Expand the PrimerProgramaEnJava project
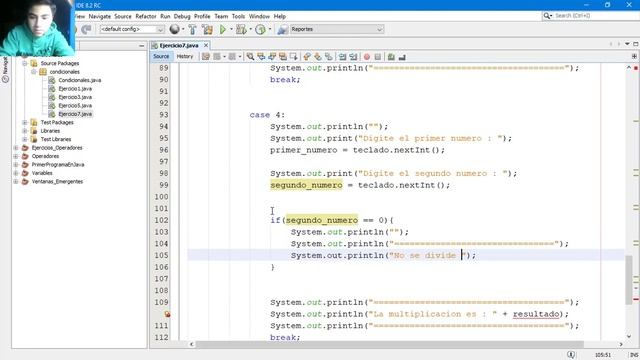 (x=16, y=164)
